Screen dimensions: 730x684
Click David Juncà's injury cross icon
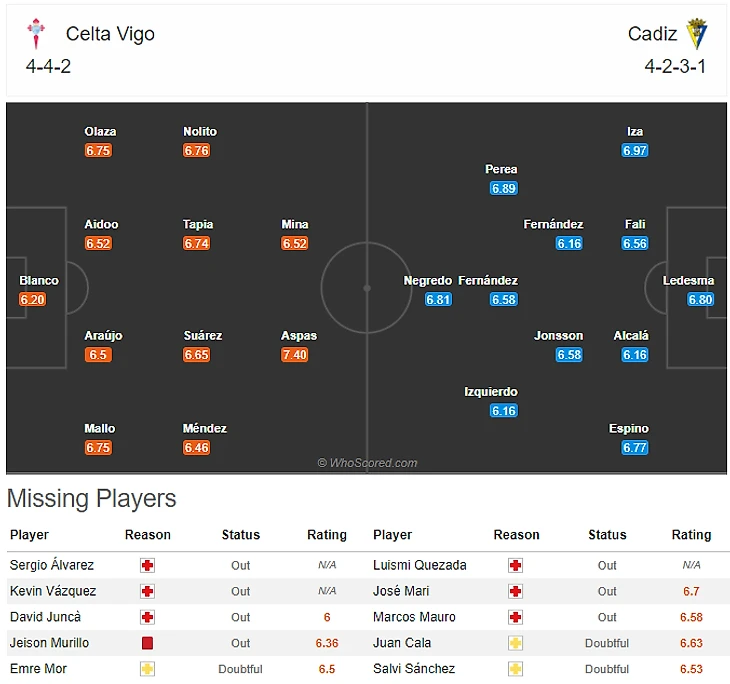(x=148, y=617)
